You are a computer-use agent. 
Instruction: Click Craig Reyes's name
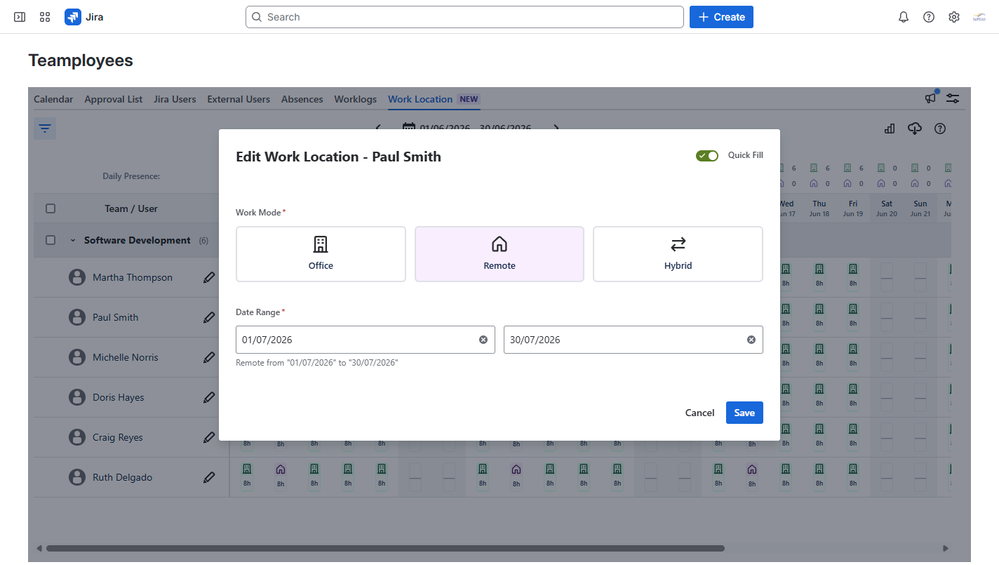click(x=118, y=438)
